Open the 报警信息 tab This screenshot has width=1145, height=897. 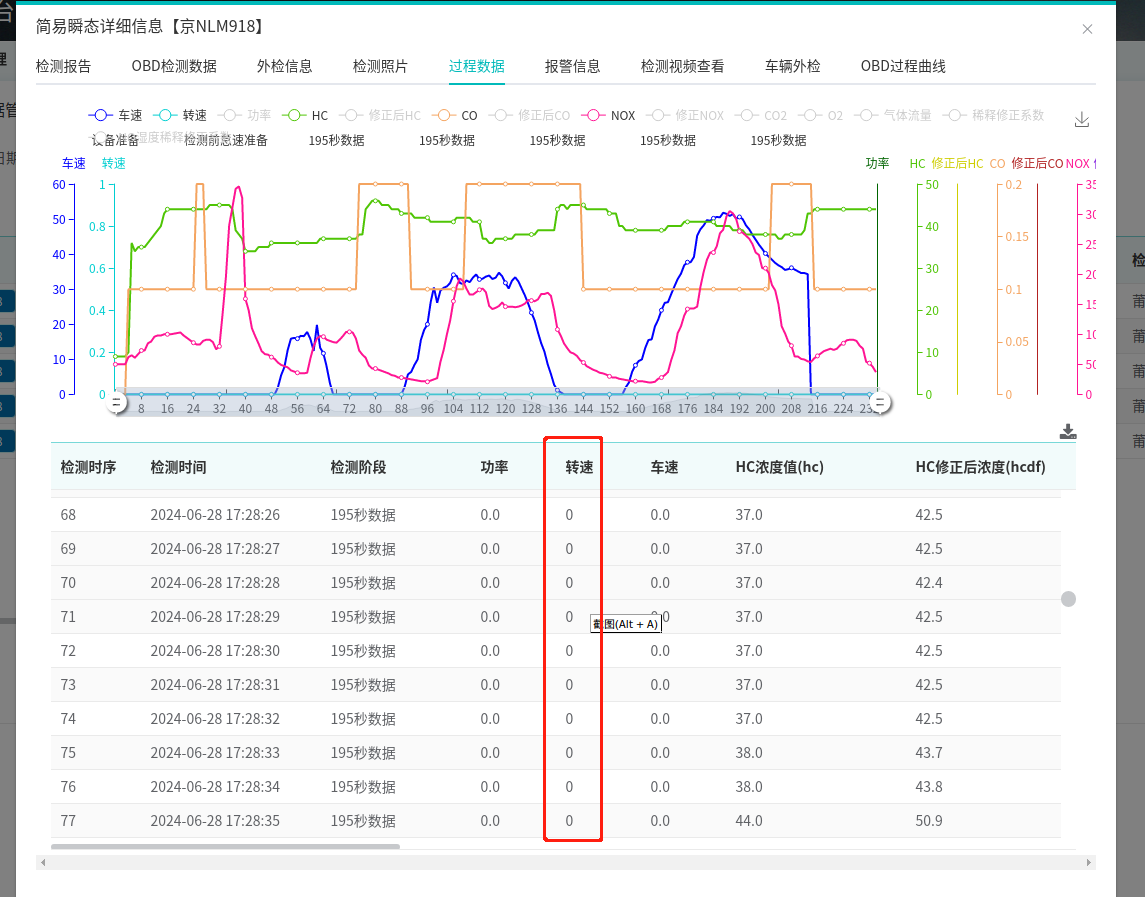572,67
